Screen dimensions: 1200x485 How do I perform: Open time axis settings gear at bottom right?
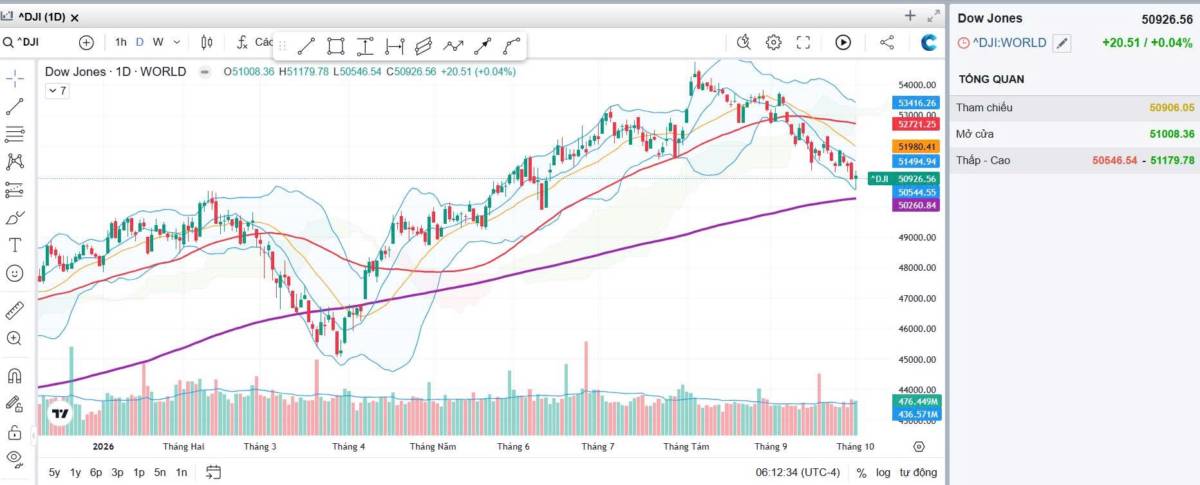point(920,447)
